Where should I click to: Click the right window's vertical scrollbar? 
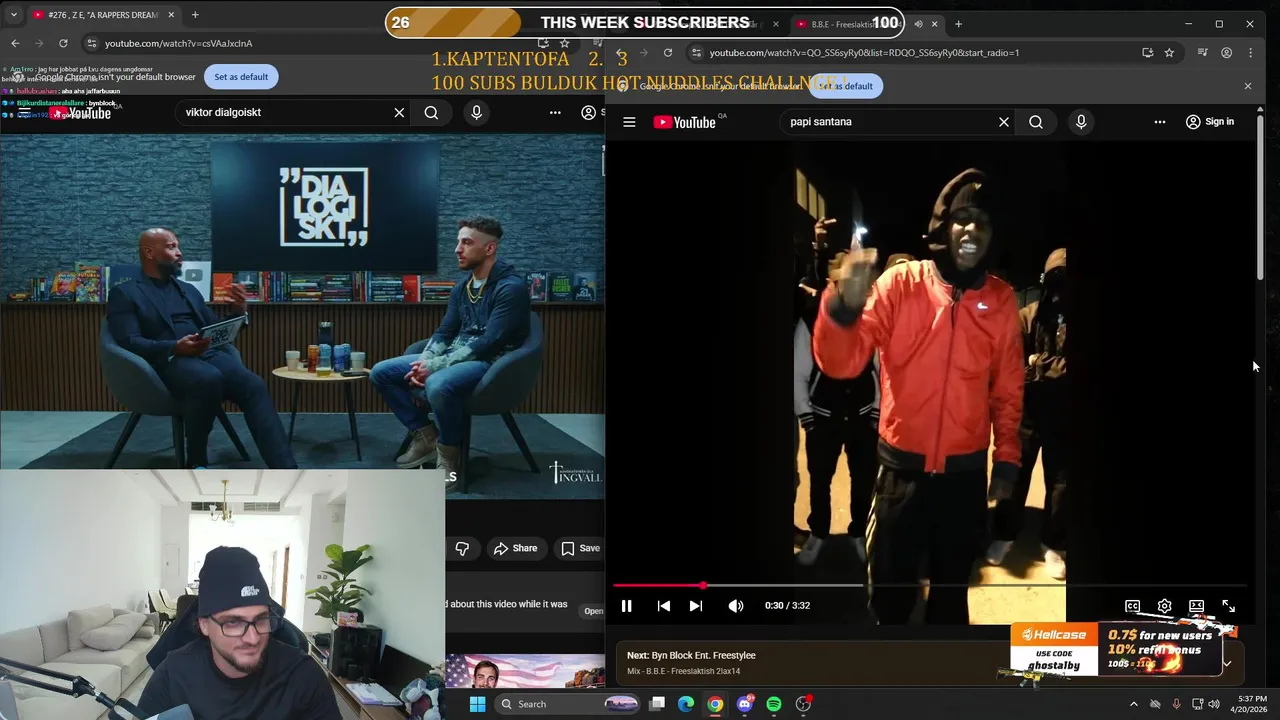tap(1260, 198)
